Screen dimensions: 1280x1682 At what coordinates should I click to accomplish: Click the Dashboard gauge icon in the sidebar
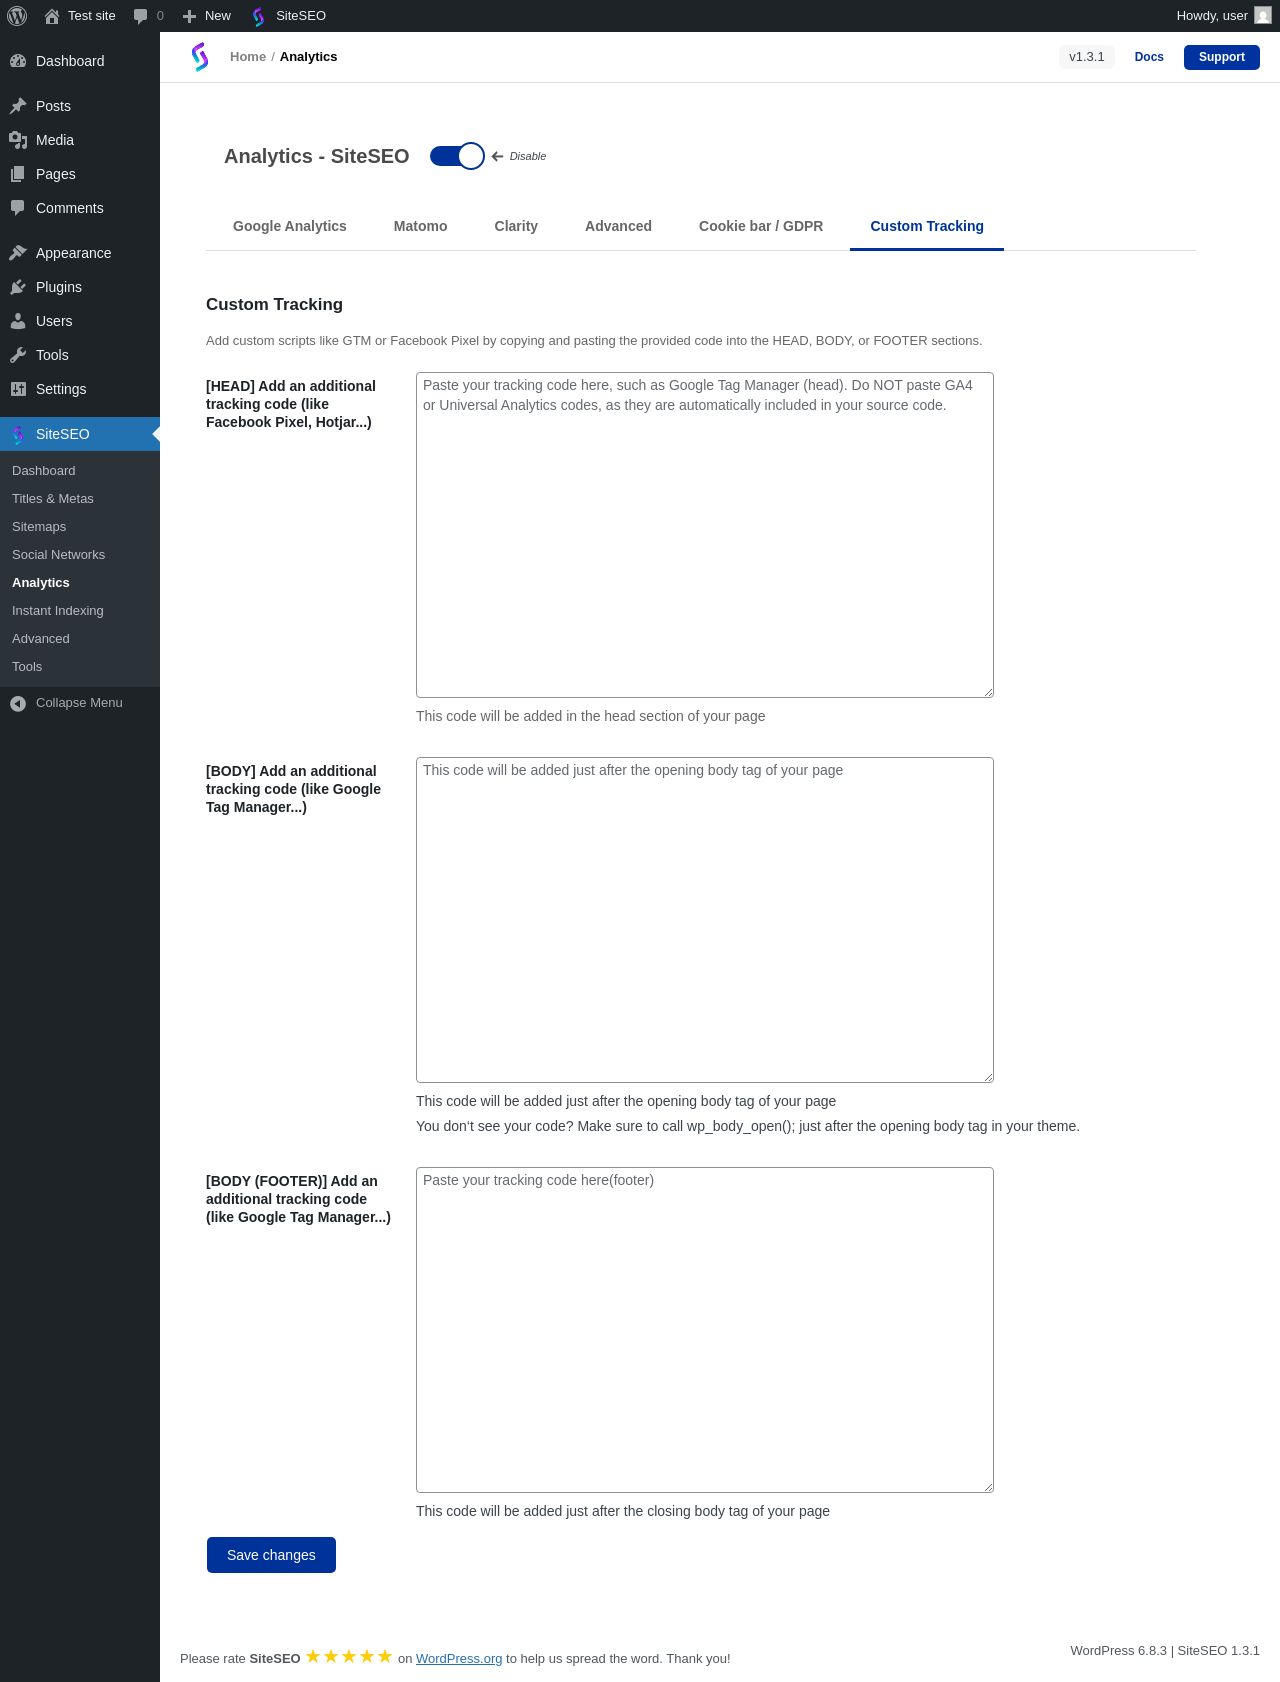pos(18,61)
